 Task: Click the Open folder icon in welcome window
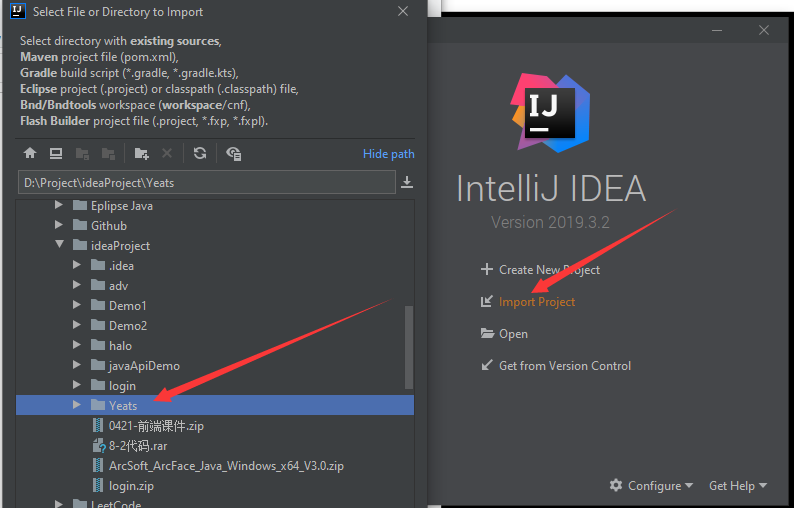[487, 333]
